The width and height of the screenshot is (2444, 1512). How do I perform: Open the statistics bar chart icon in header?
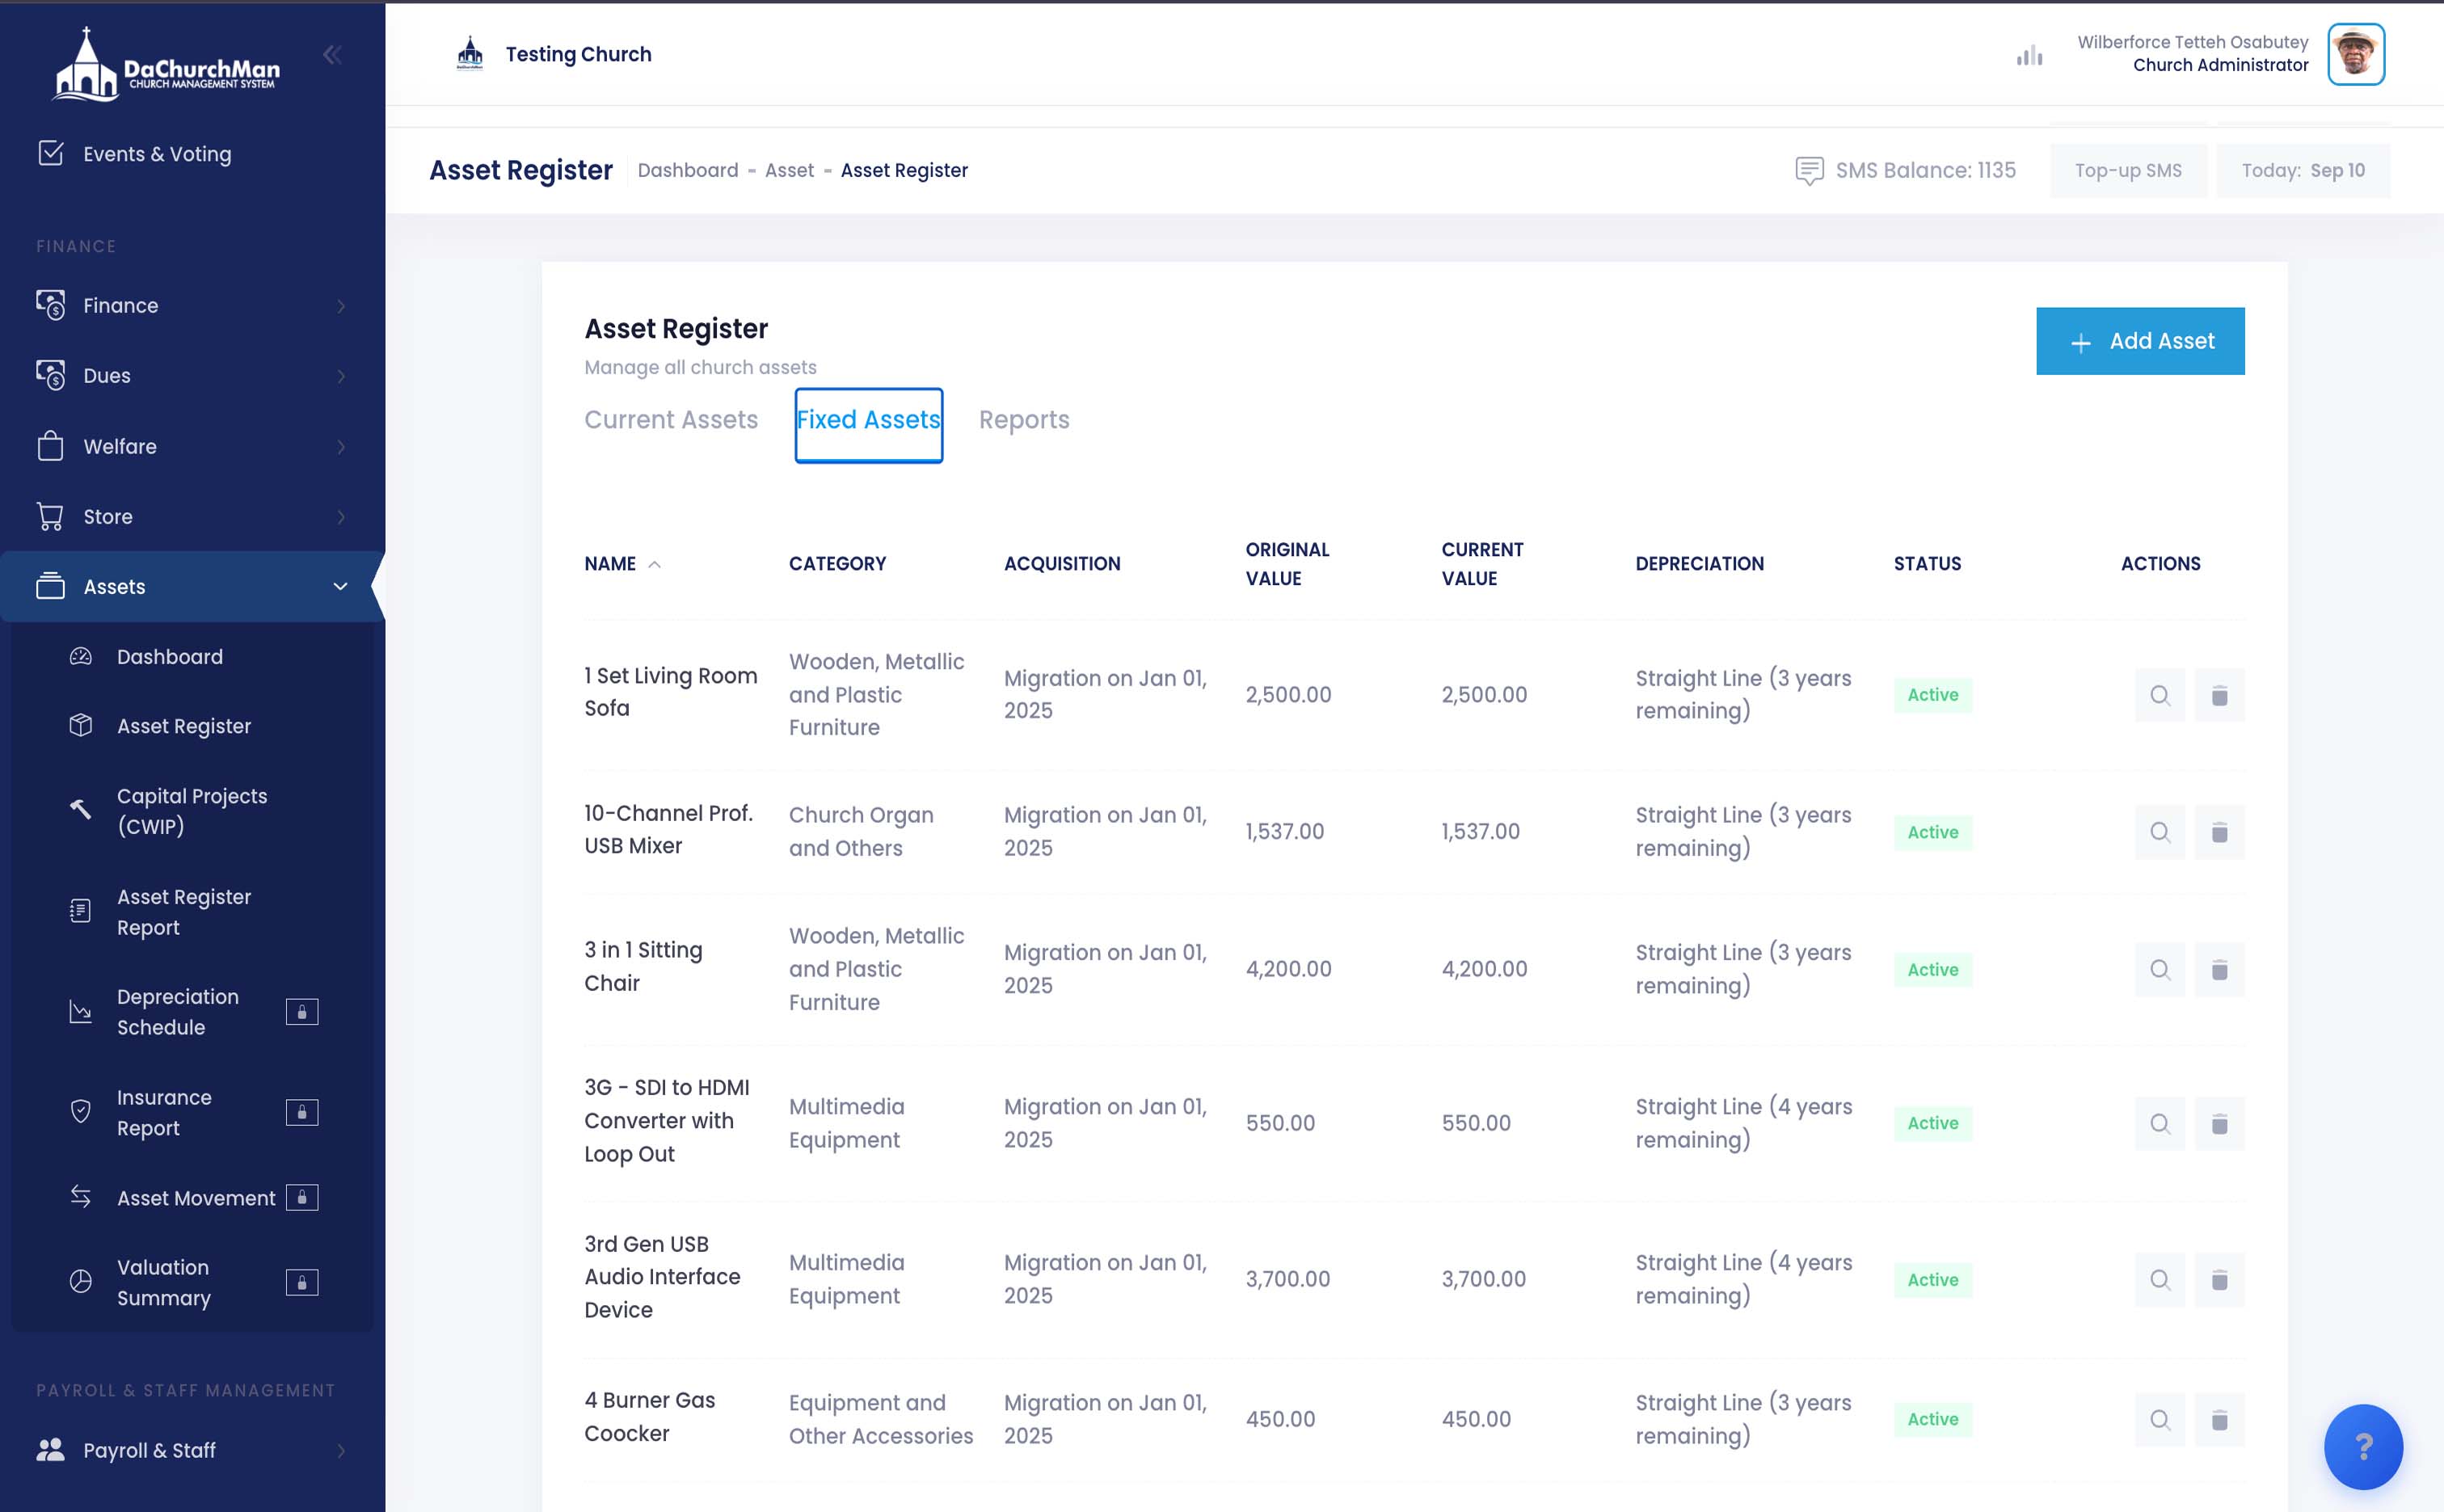2029,56
